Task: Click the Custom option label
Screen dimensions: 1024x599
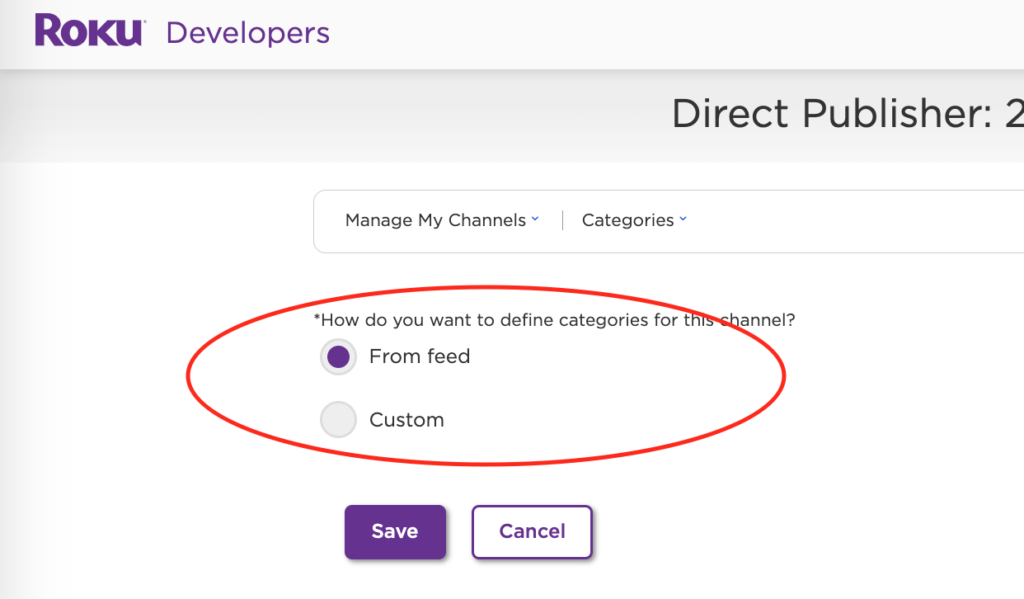Action: click(406, 420)
